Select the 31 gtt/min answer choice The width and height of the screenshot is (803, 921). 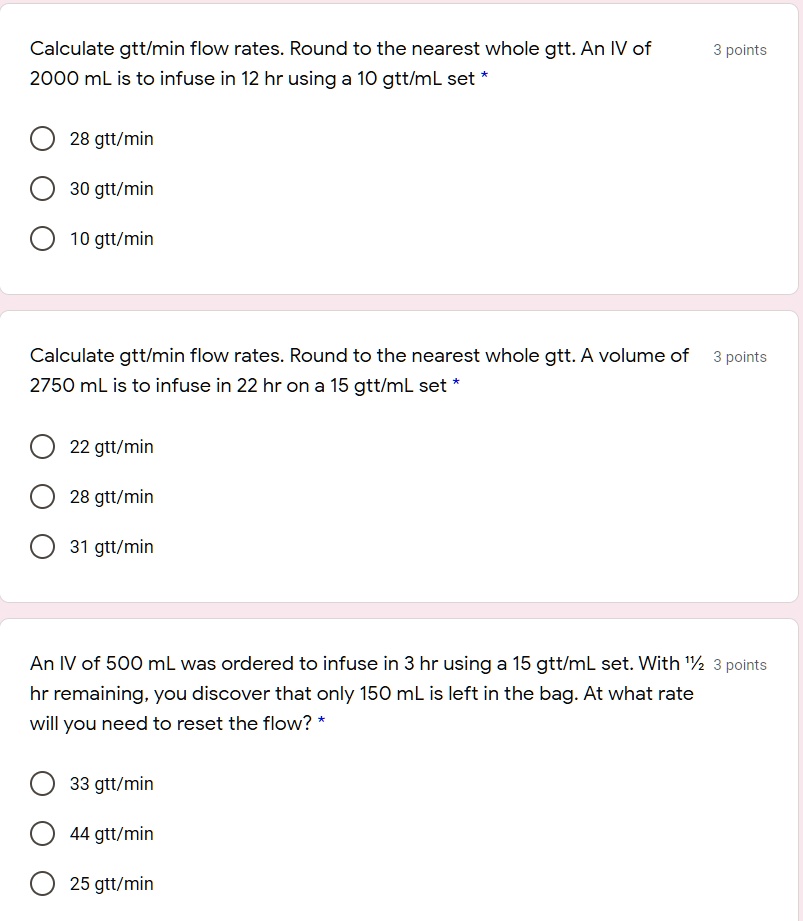coord(42,546)
